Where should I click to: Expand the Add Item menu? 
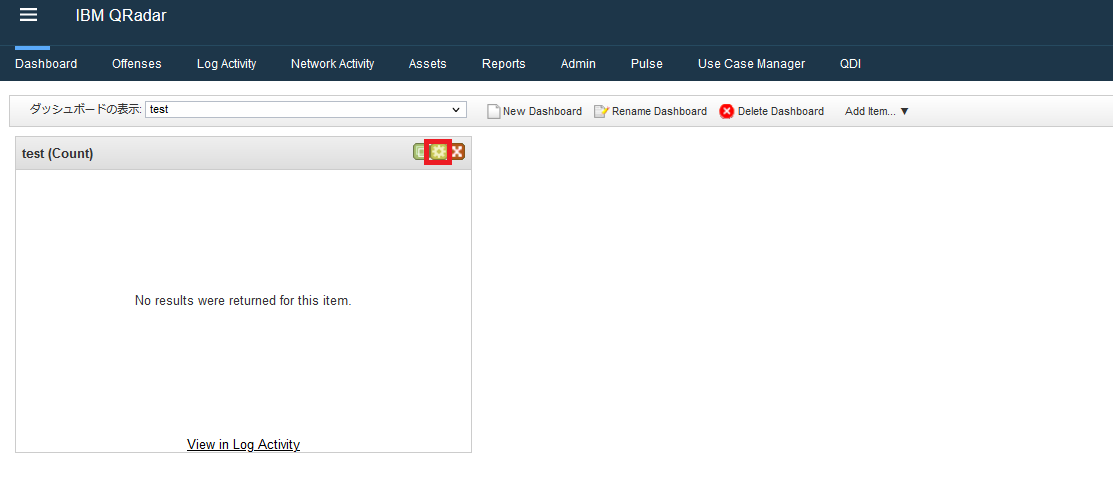point(877,111)
